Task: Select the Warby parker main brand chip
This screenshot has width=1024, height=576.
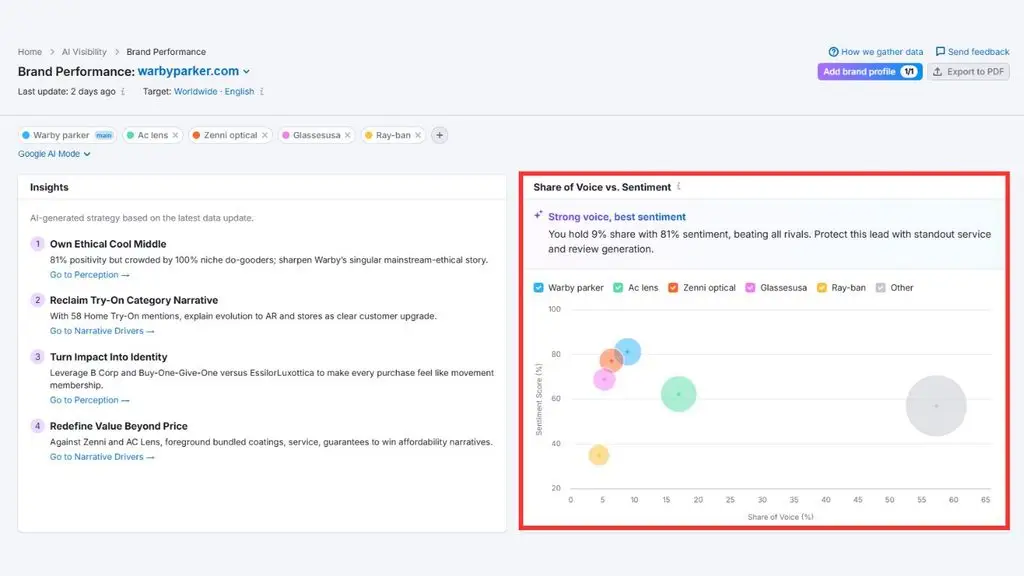Action: pyautogui.click(x=67, y=135)
